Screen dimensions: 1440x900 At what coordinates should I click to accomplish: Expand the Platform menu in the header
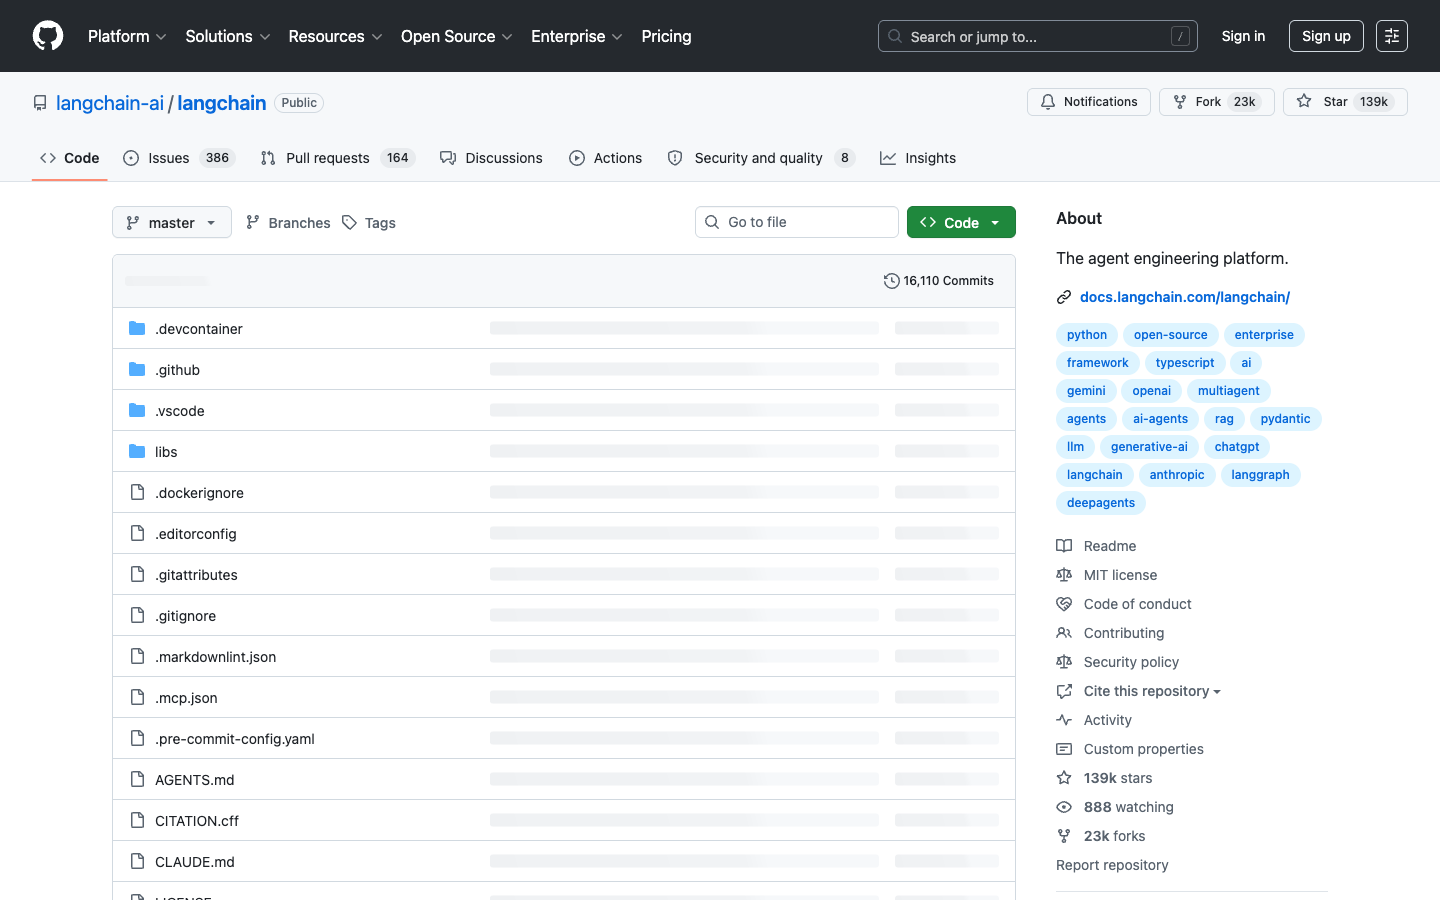click(127, 36)
